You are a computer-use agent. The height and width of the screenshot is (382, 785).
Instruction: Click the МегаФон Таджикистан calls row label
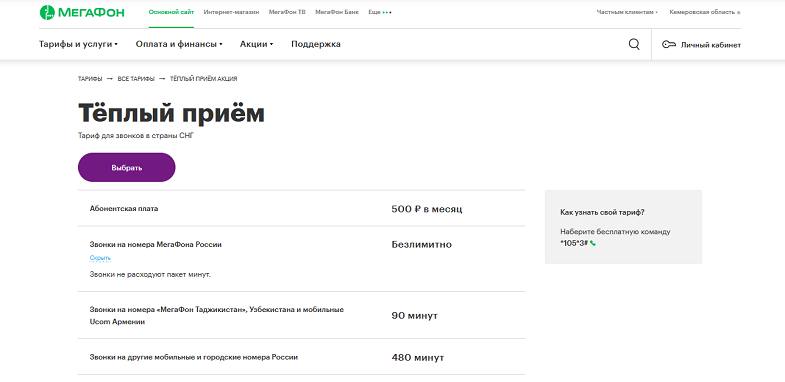pos(217,316)
